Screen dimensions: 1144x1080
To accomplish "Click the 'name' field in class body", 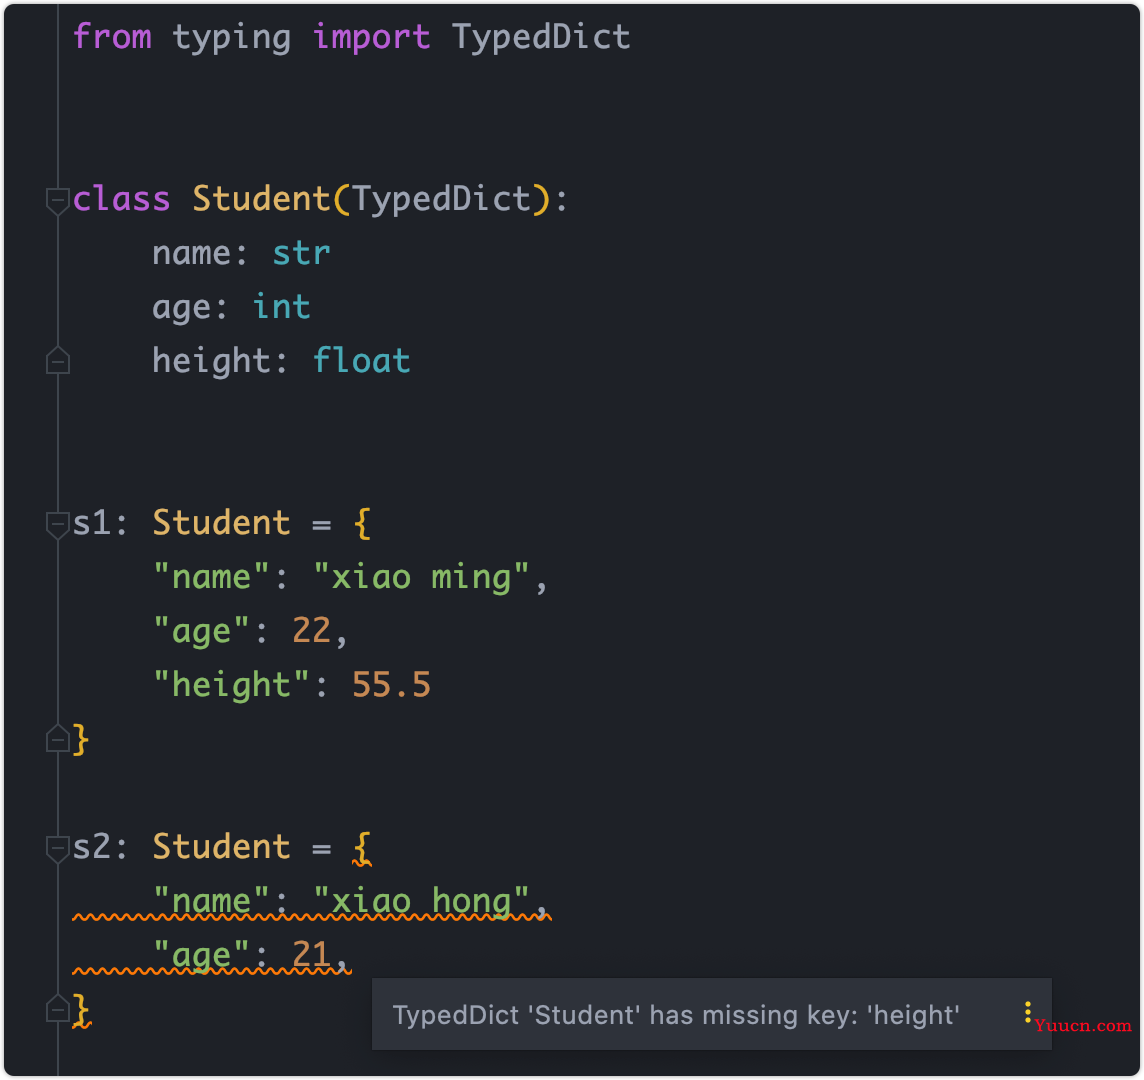I will pos(191,254).
